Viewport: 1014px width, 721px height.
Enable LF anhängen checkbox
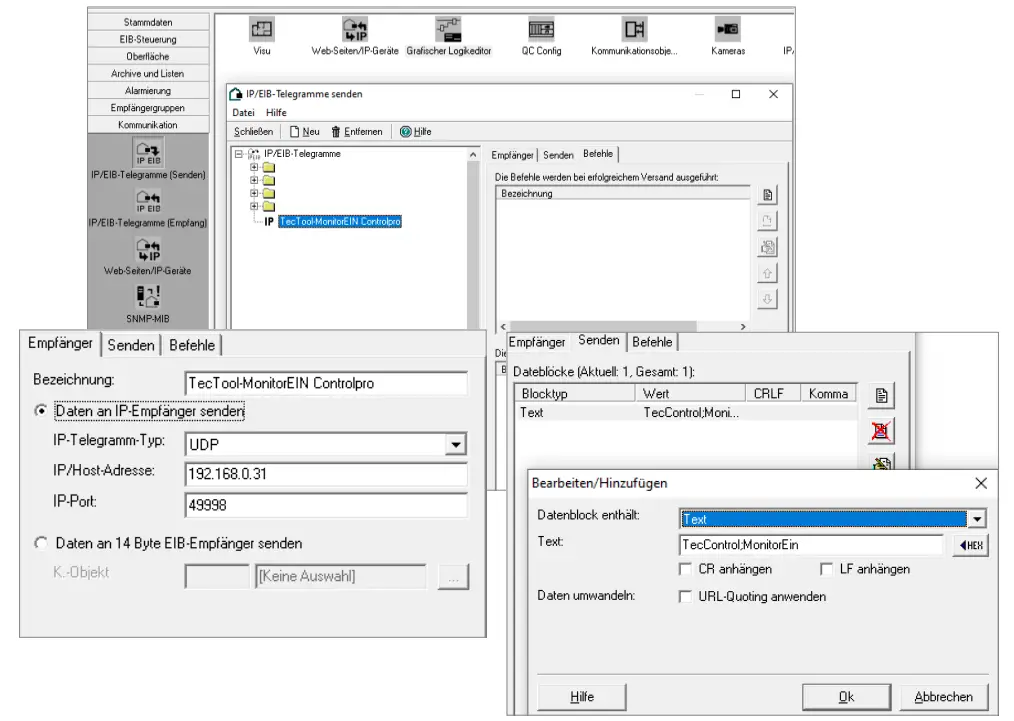point(826,569)
